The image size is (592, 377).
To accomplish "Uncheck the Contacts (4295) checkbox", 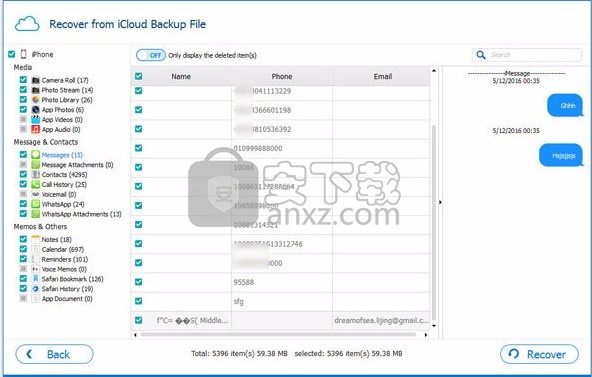I will click(23, 174).
